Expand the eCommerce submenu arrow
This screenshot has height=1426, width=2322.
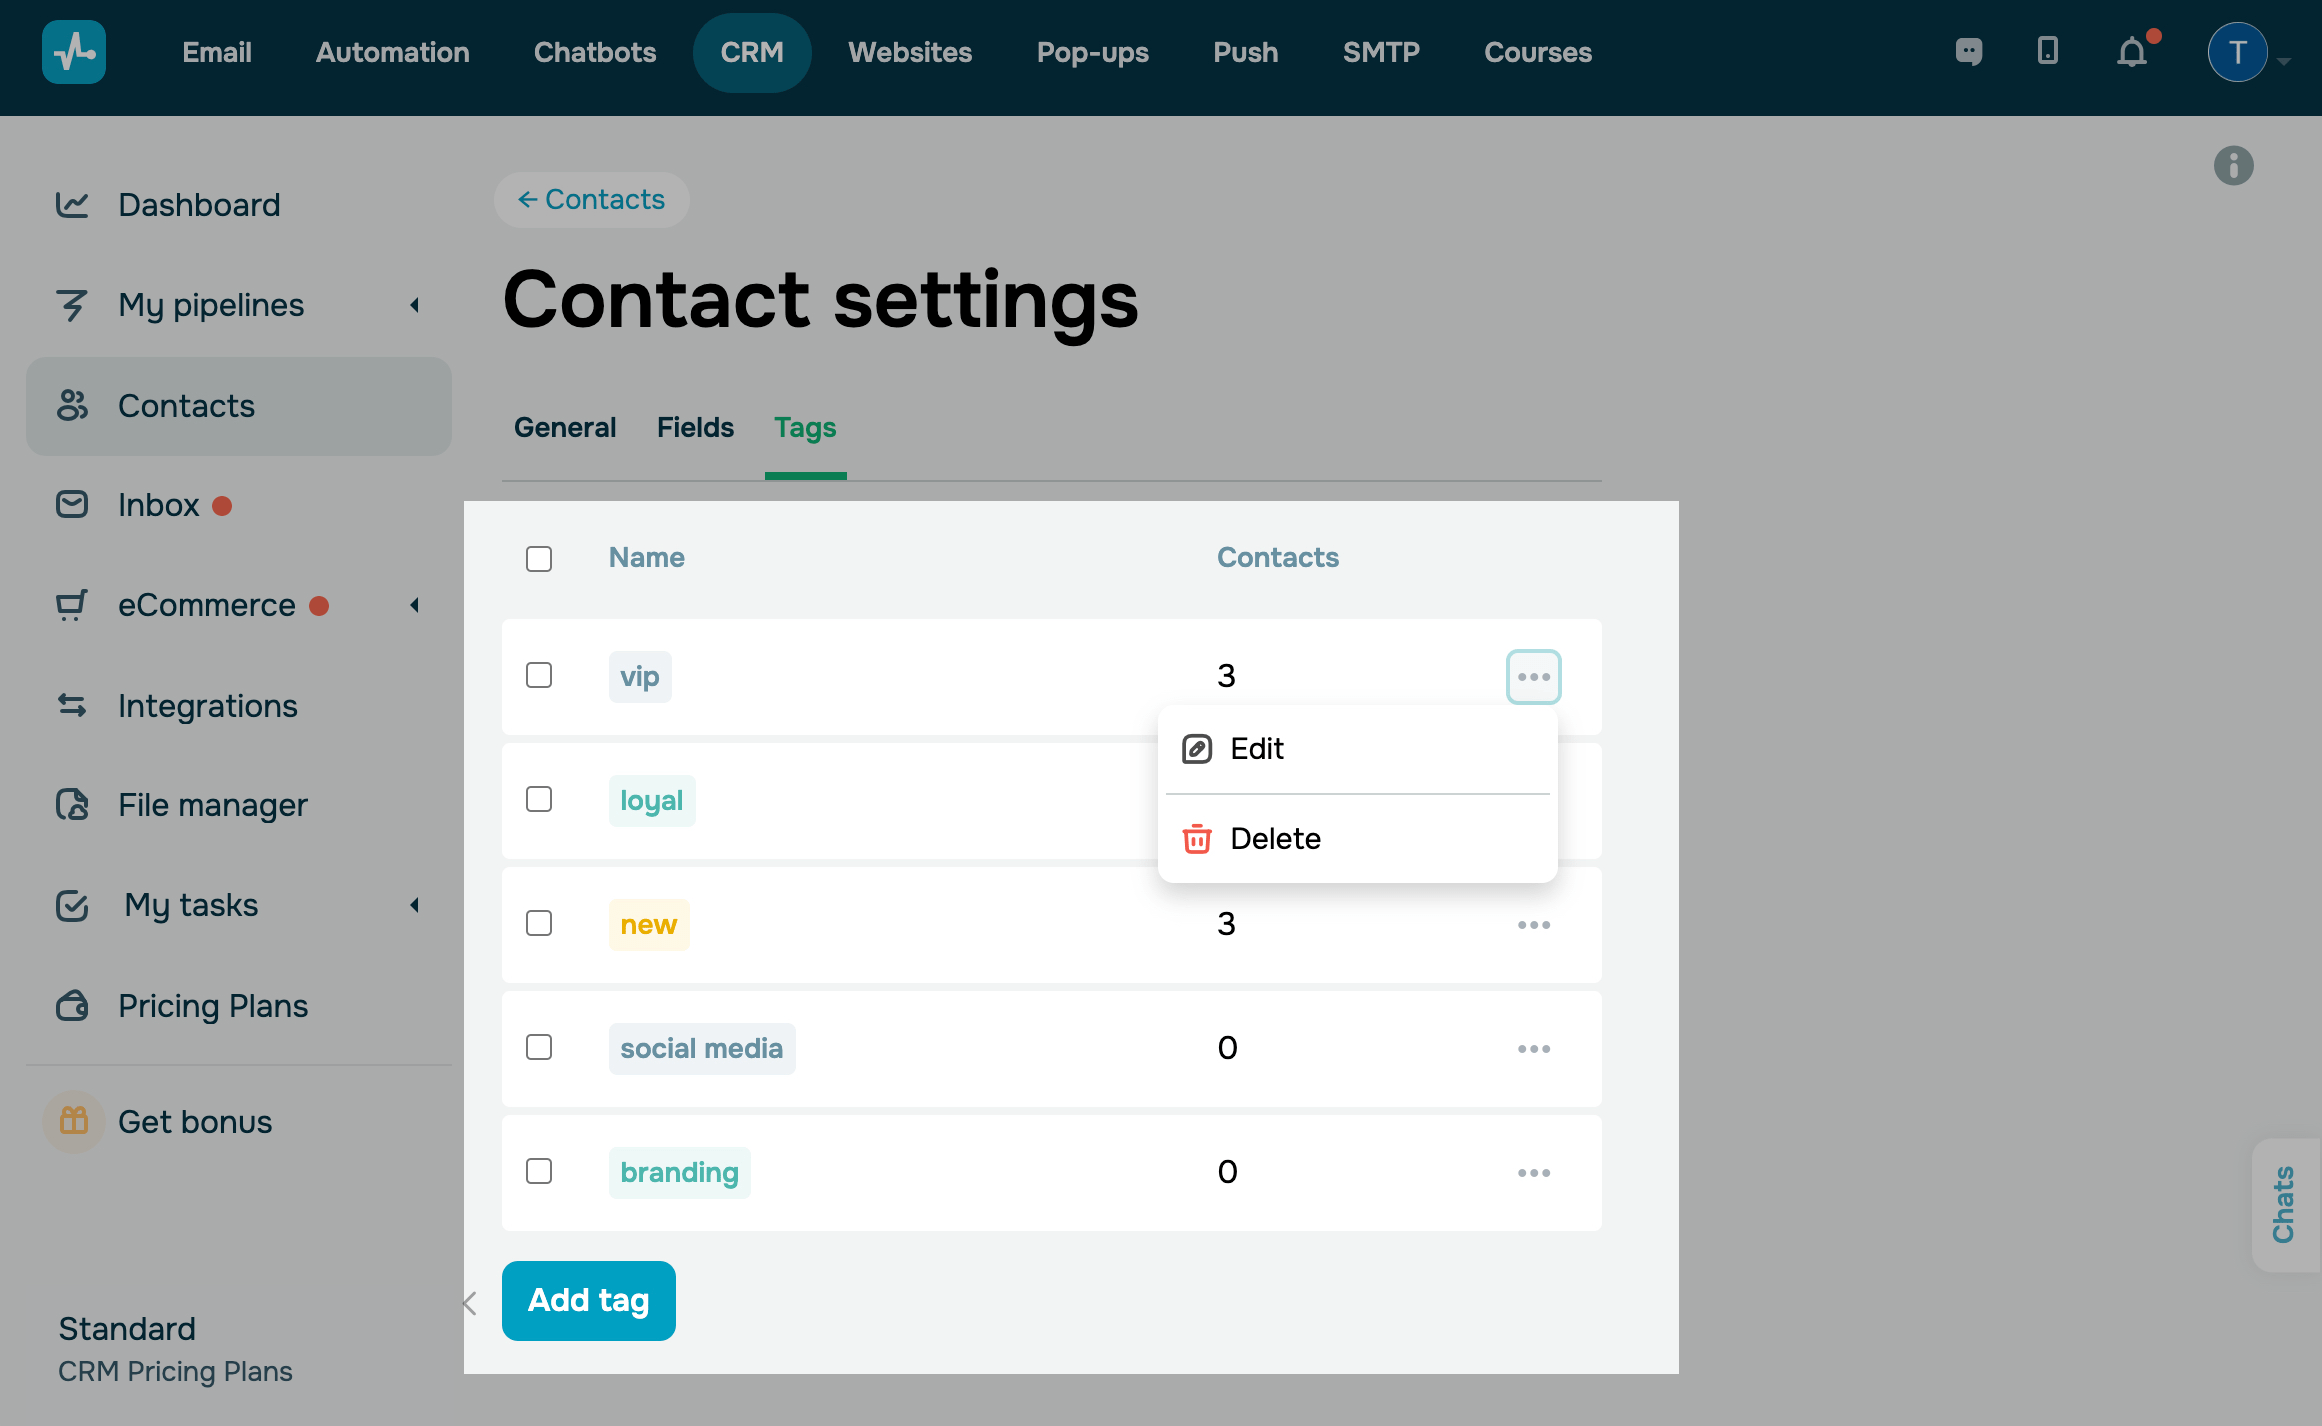415,605
